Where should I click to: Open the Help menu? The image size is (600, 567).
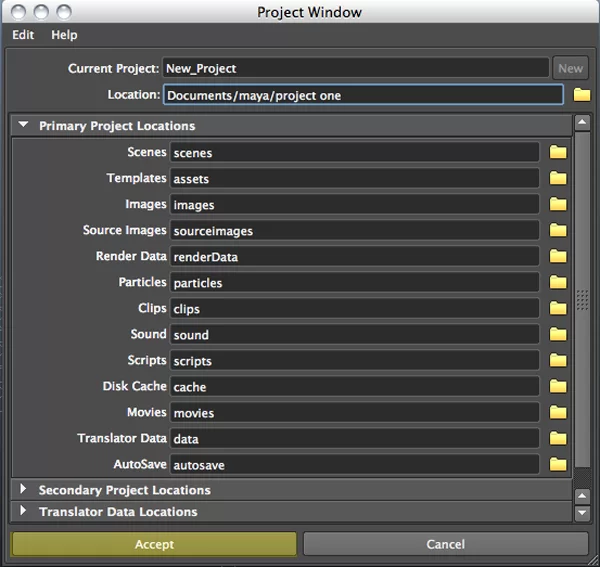pos(64,35)
